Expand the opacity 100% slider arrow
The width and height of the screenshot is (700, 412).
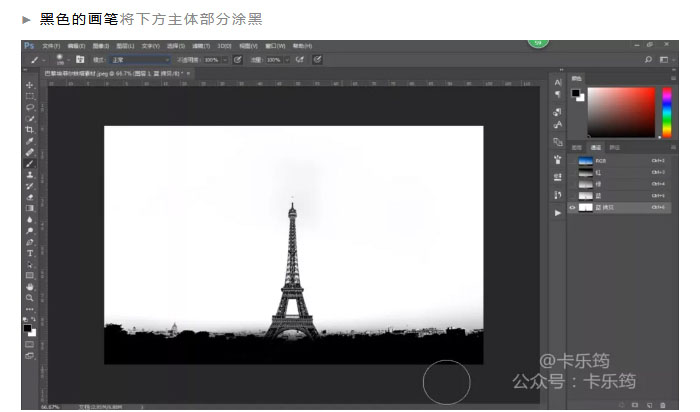click(x=225, y=60)
